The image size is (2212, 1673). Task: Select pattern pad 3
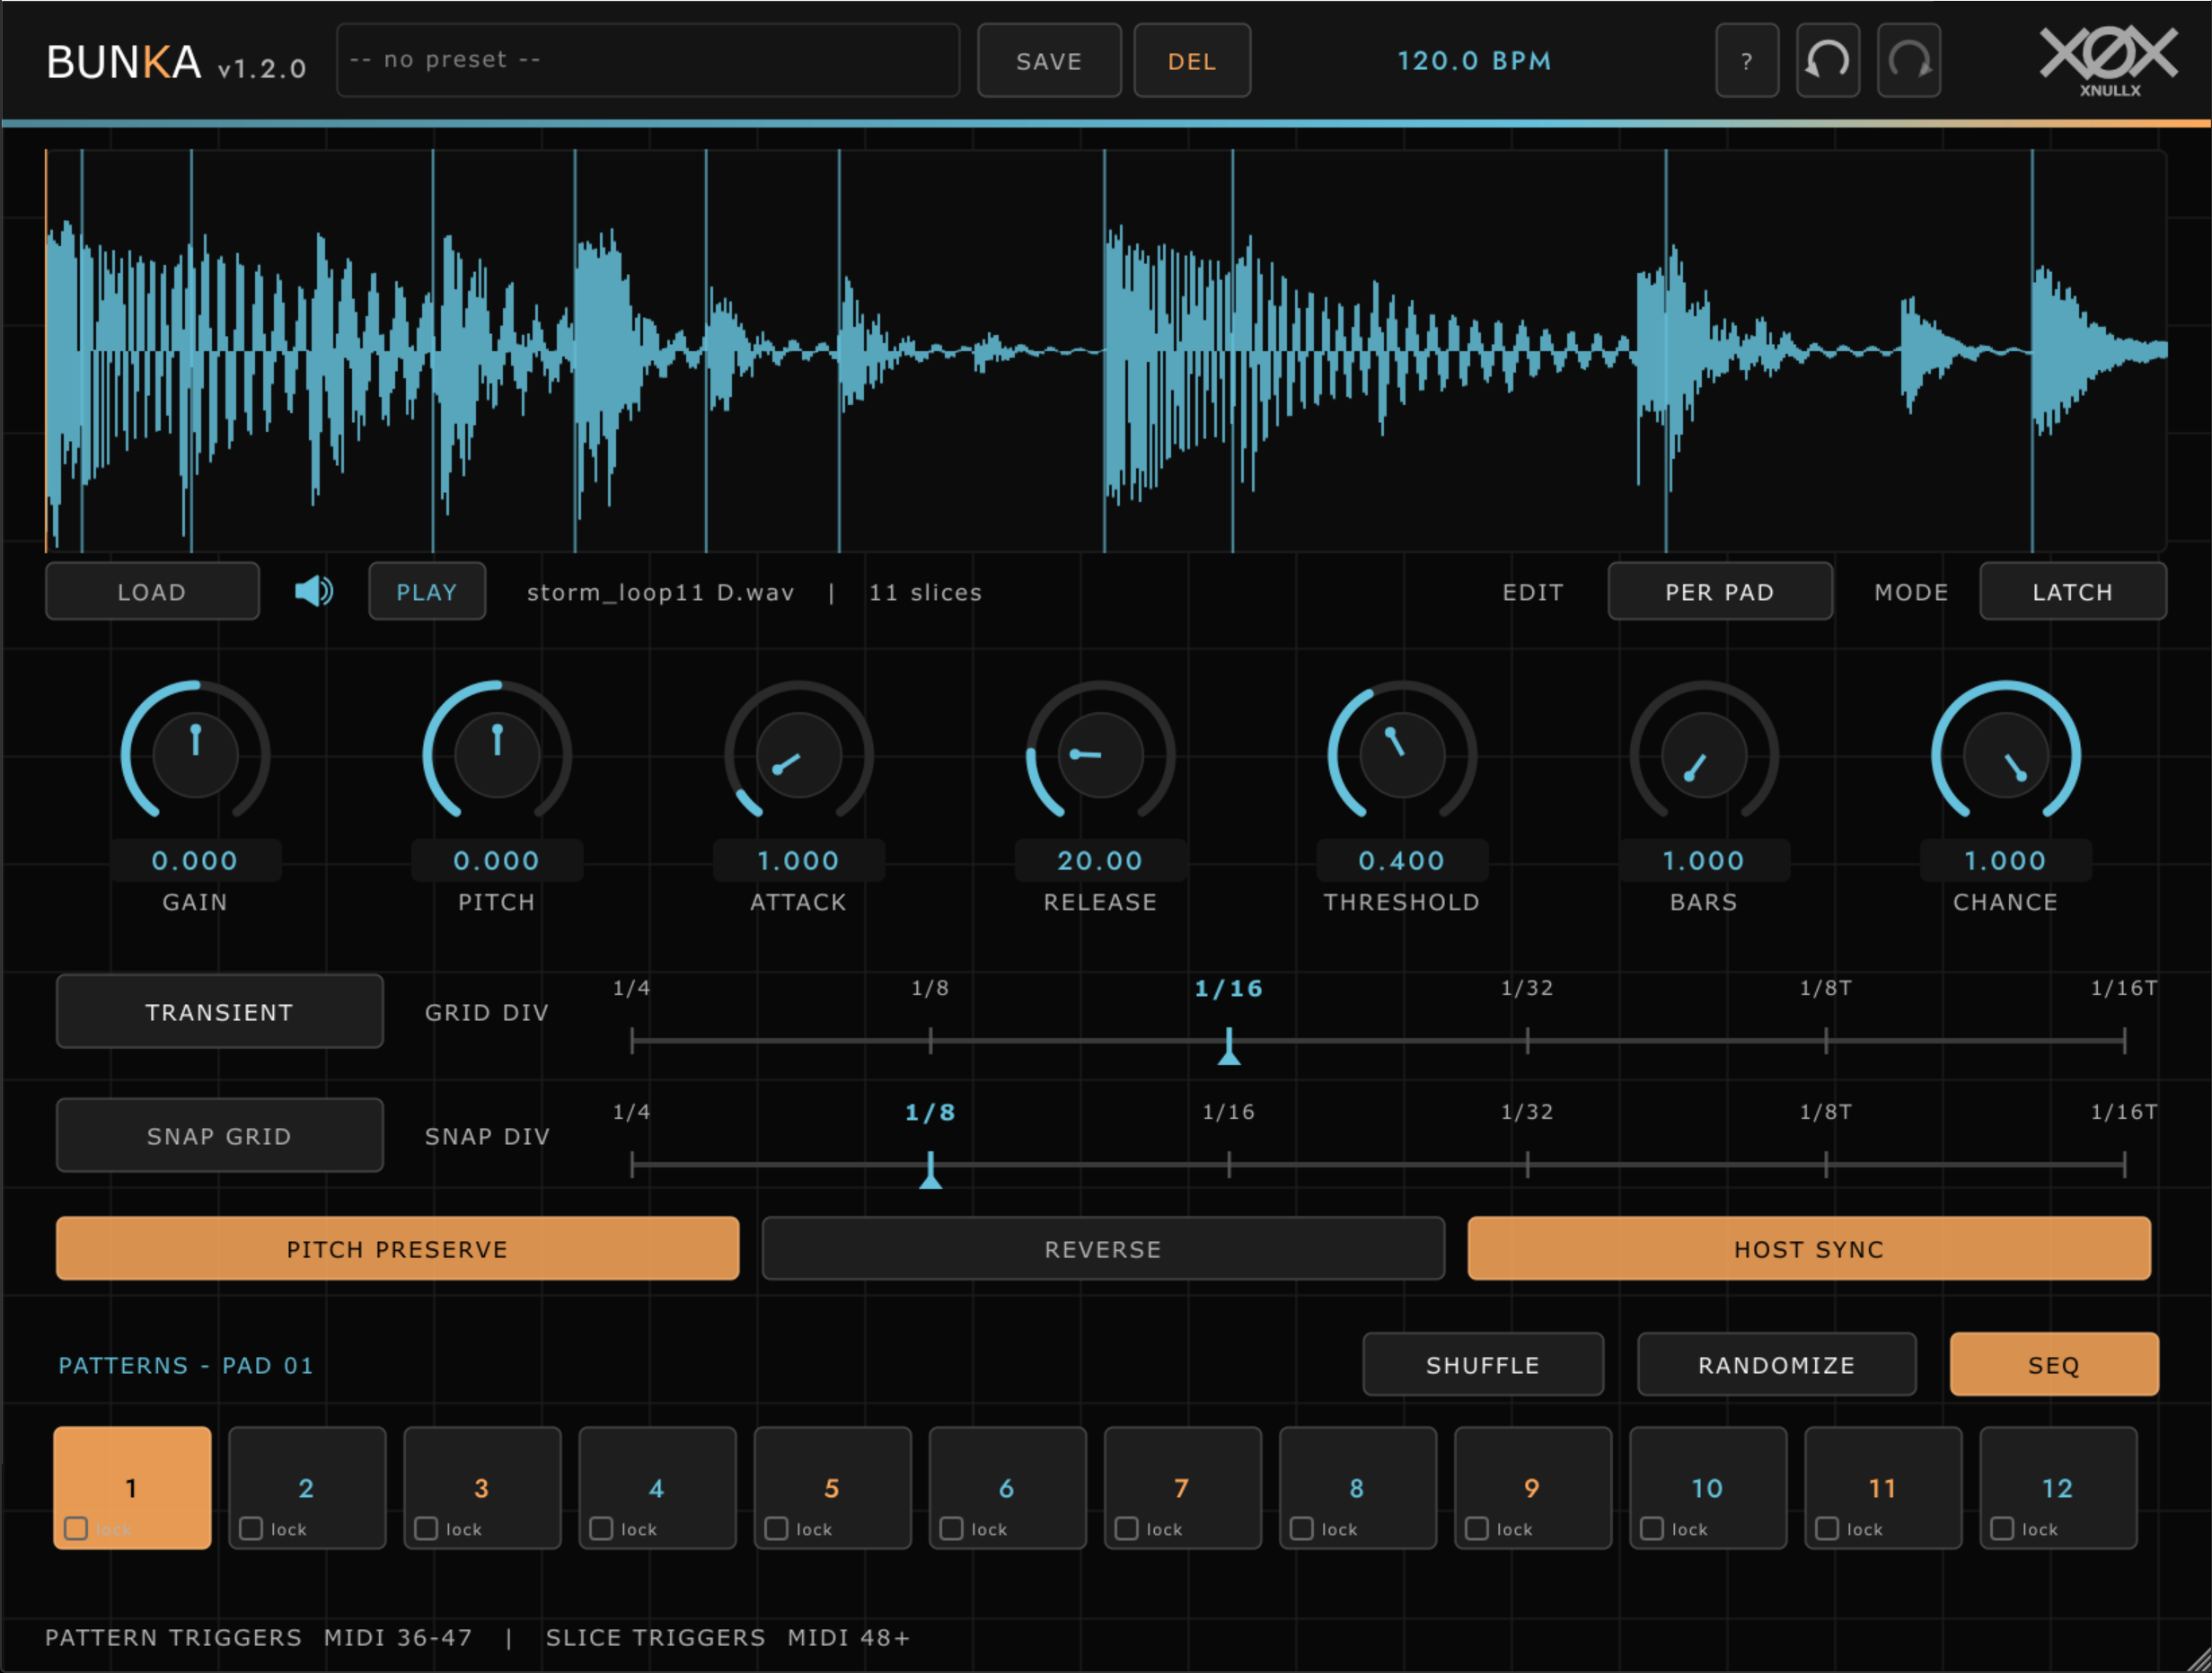482,1487
